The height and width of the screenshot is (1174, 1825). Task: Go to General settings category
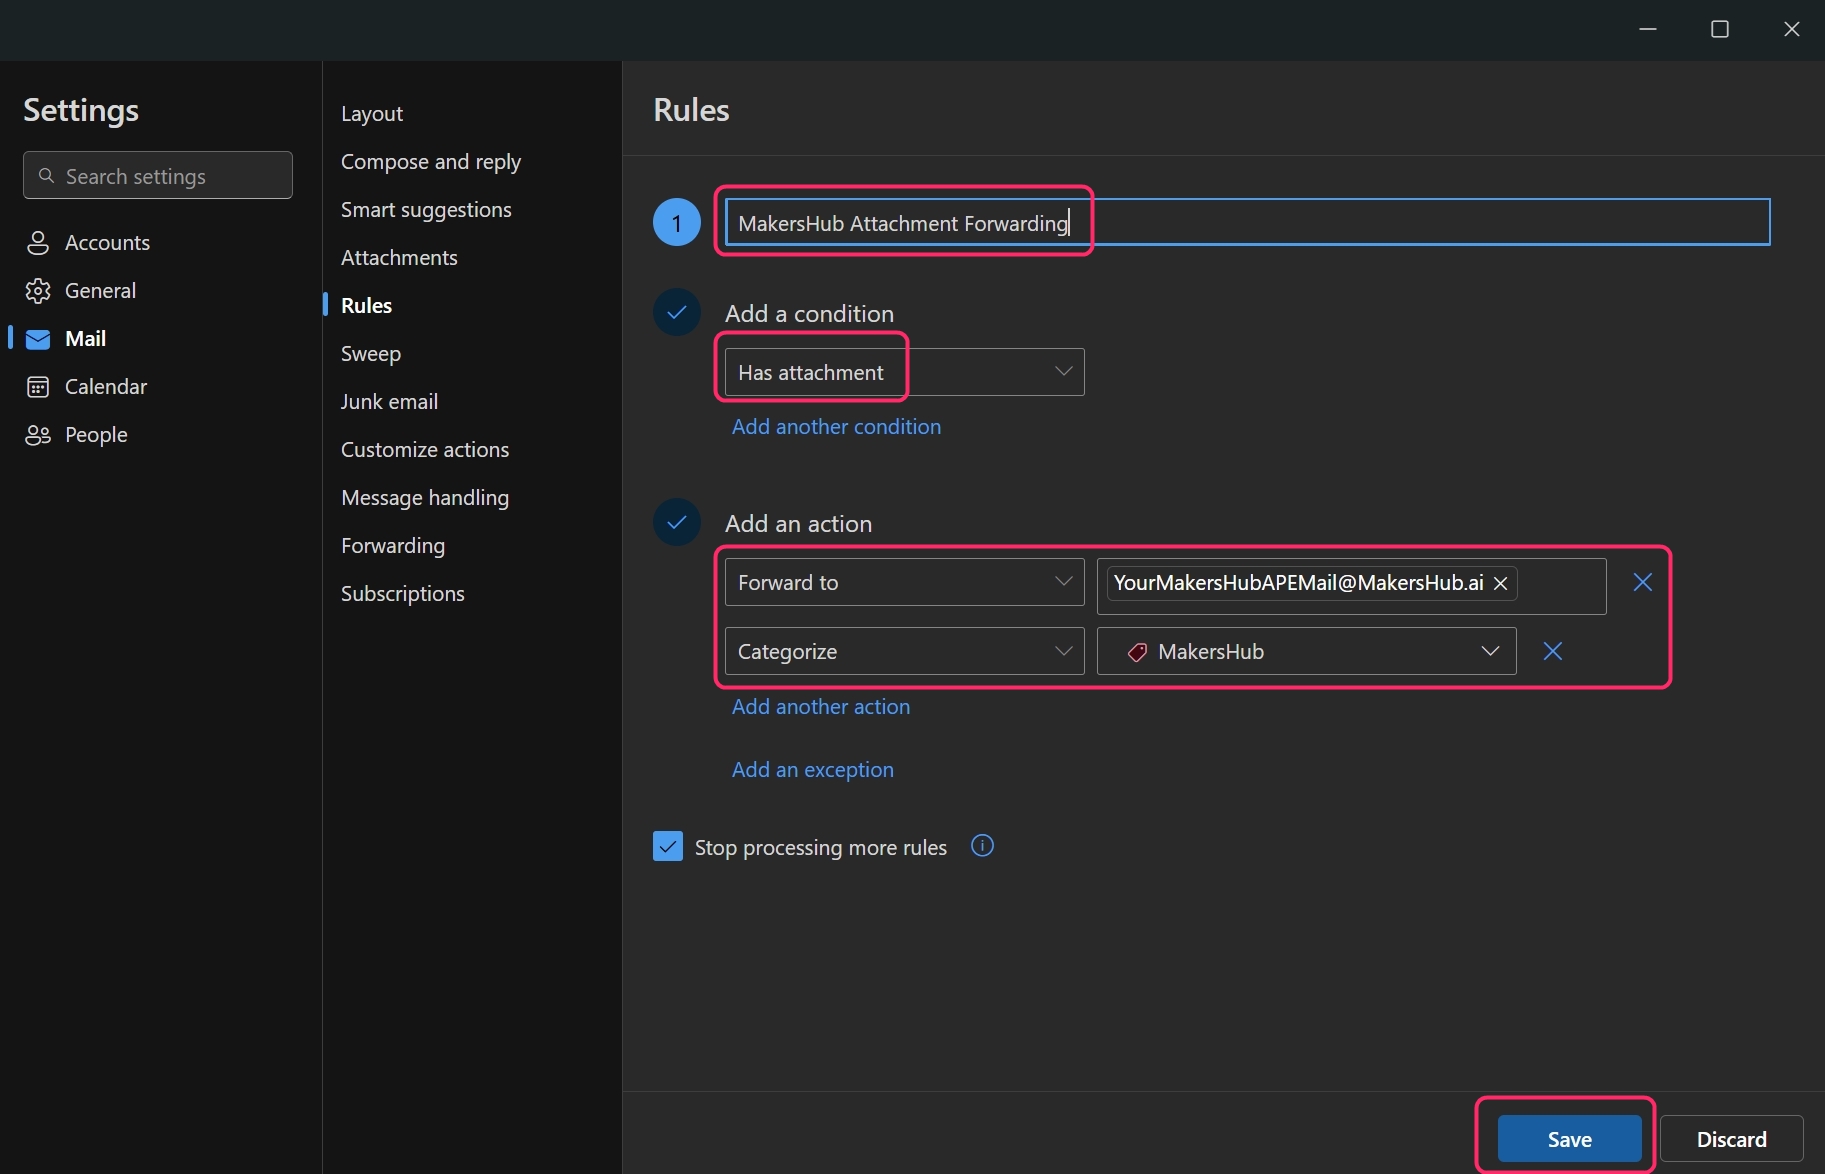(100, 291)
